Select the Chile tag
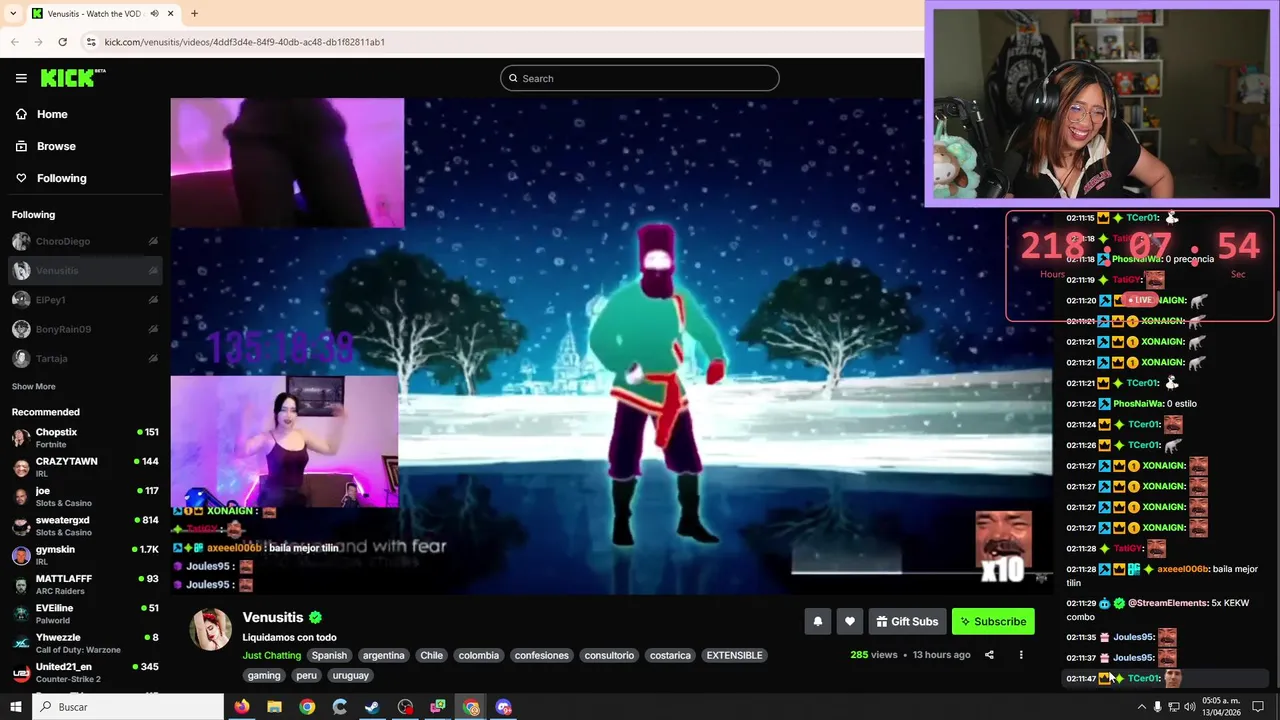Image resolution: width=1280 pixels, height=720 pixels. (x=431, y=655)
